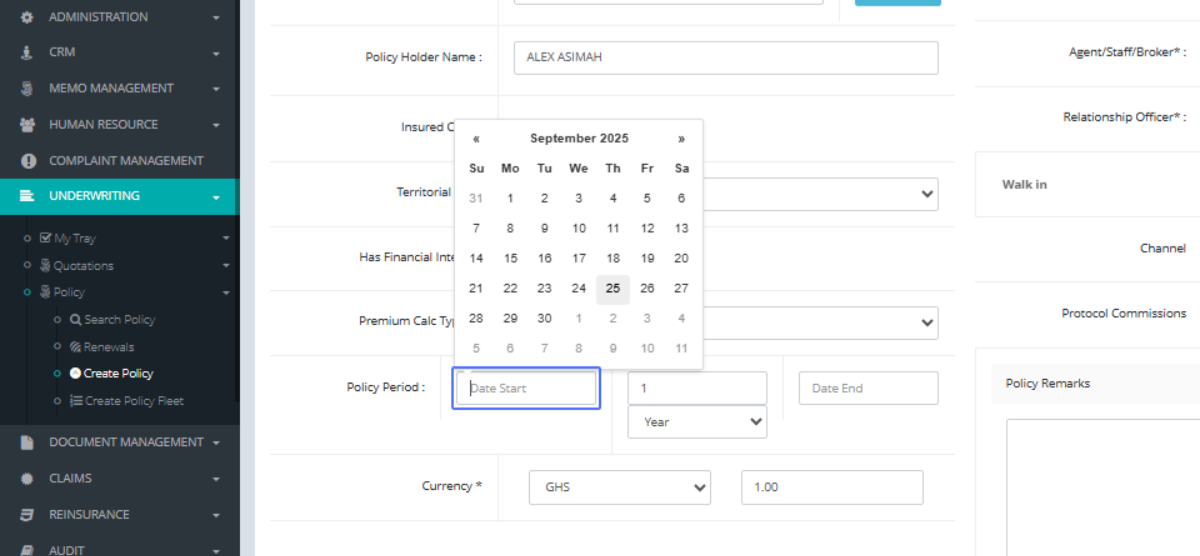
Task: Click the Date End input field
Action: click(x=868, y=388)
